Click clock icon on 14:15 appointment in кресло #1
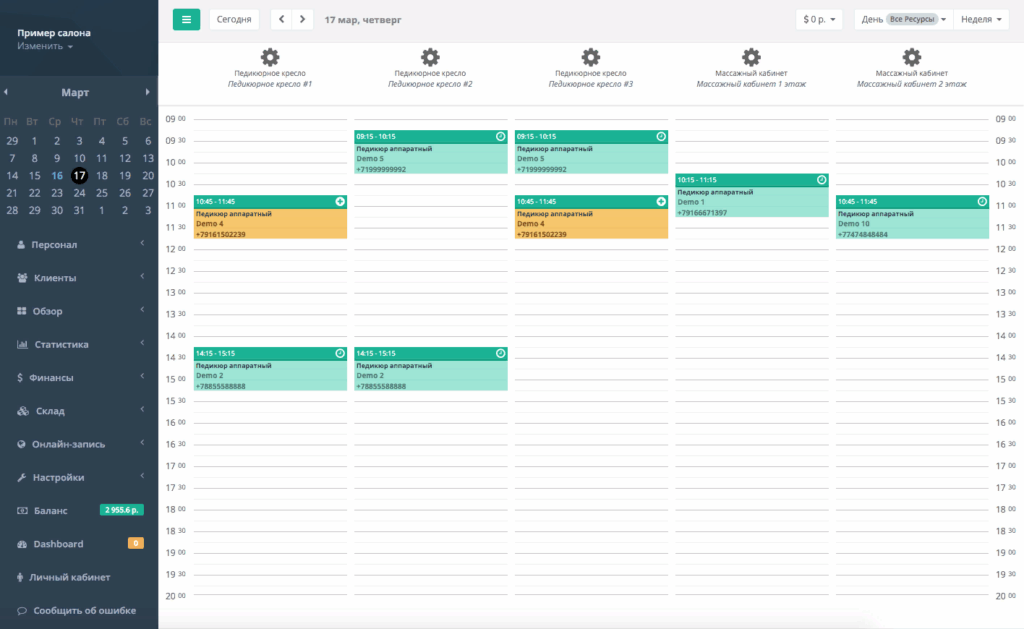Screen dimensions: 1024x629 340,353
